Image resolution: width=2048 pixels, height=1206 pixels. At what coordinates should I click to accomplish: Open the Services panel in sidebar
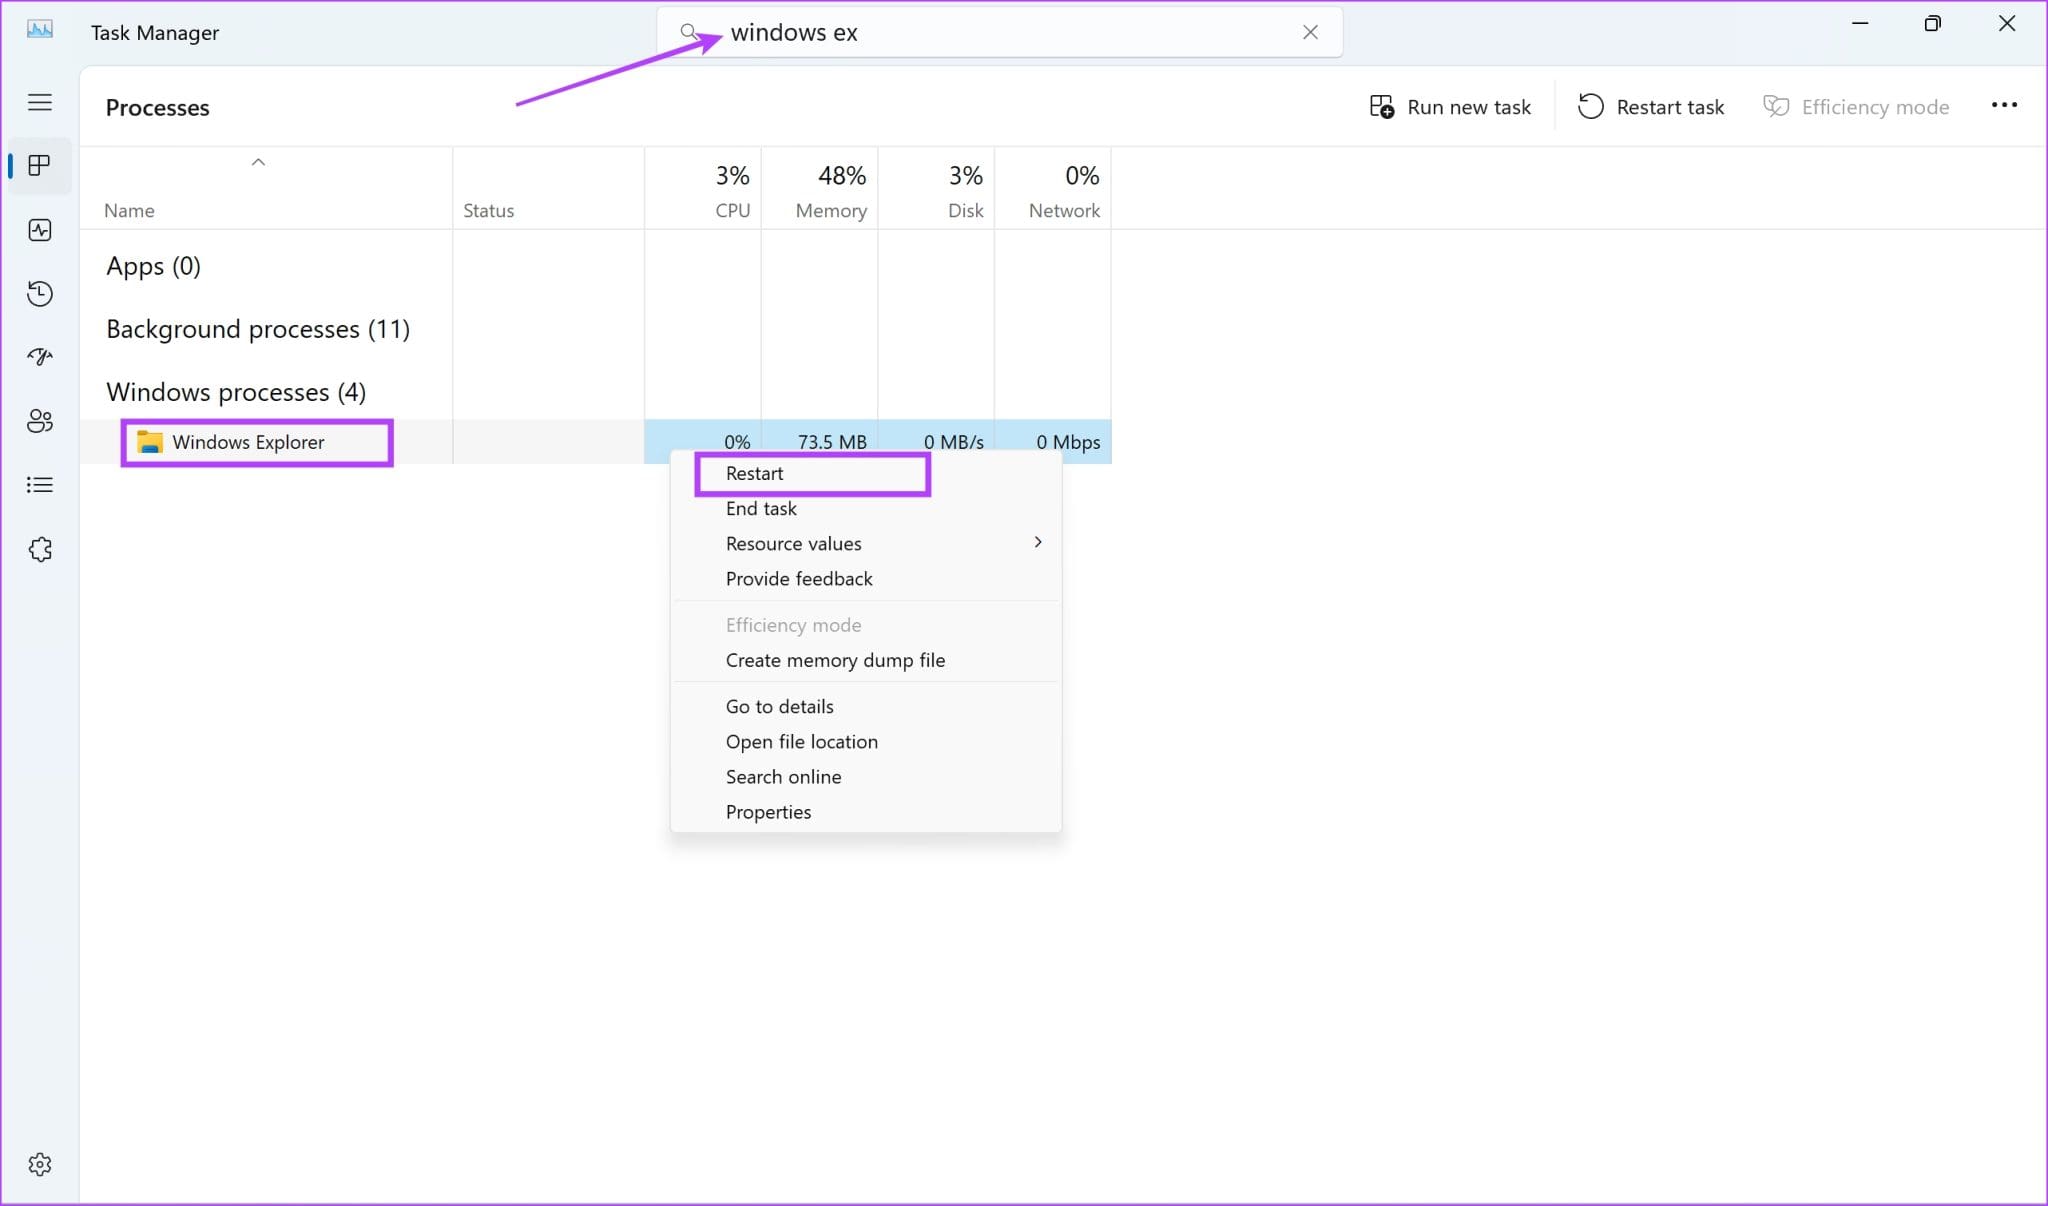pyautogui.click(x=40, y=549)
